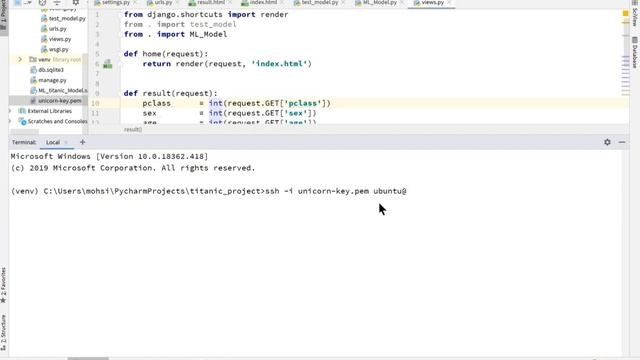The height and width of the screenshot is (360, 640).
Task: Close the result.html editor tab
Action: coord(229,2)
